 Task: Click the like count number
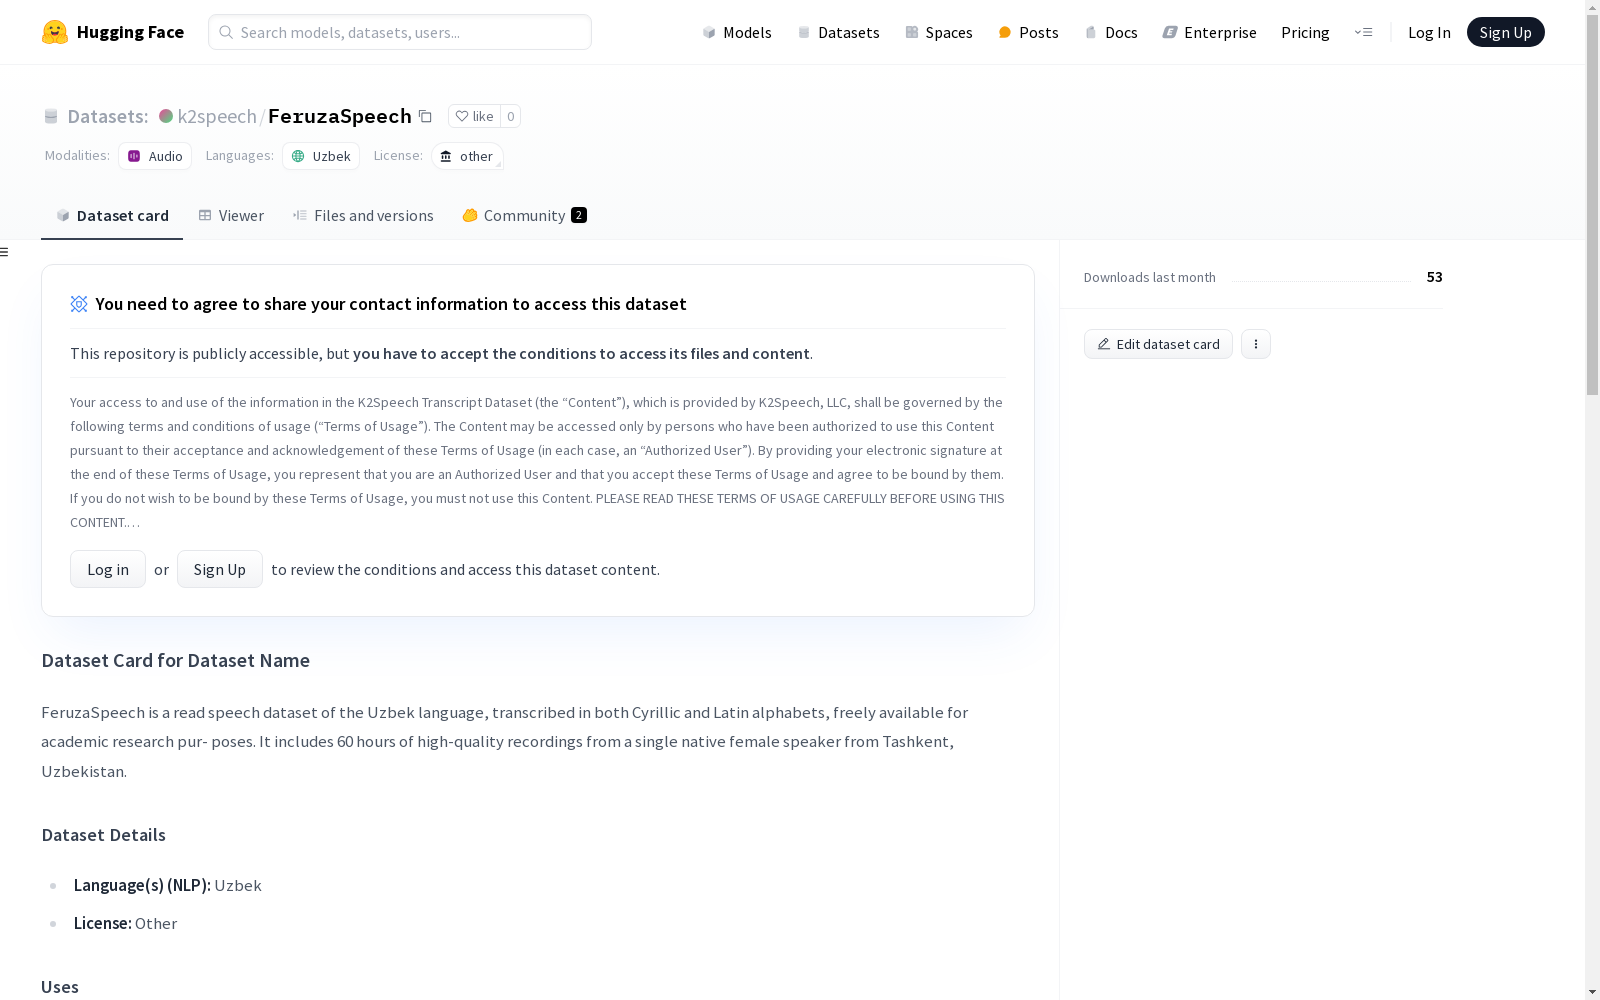pyautogui.click(x=510, y=116)
